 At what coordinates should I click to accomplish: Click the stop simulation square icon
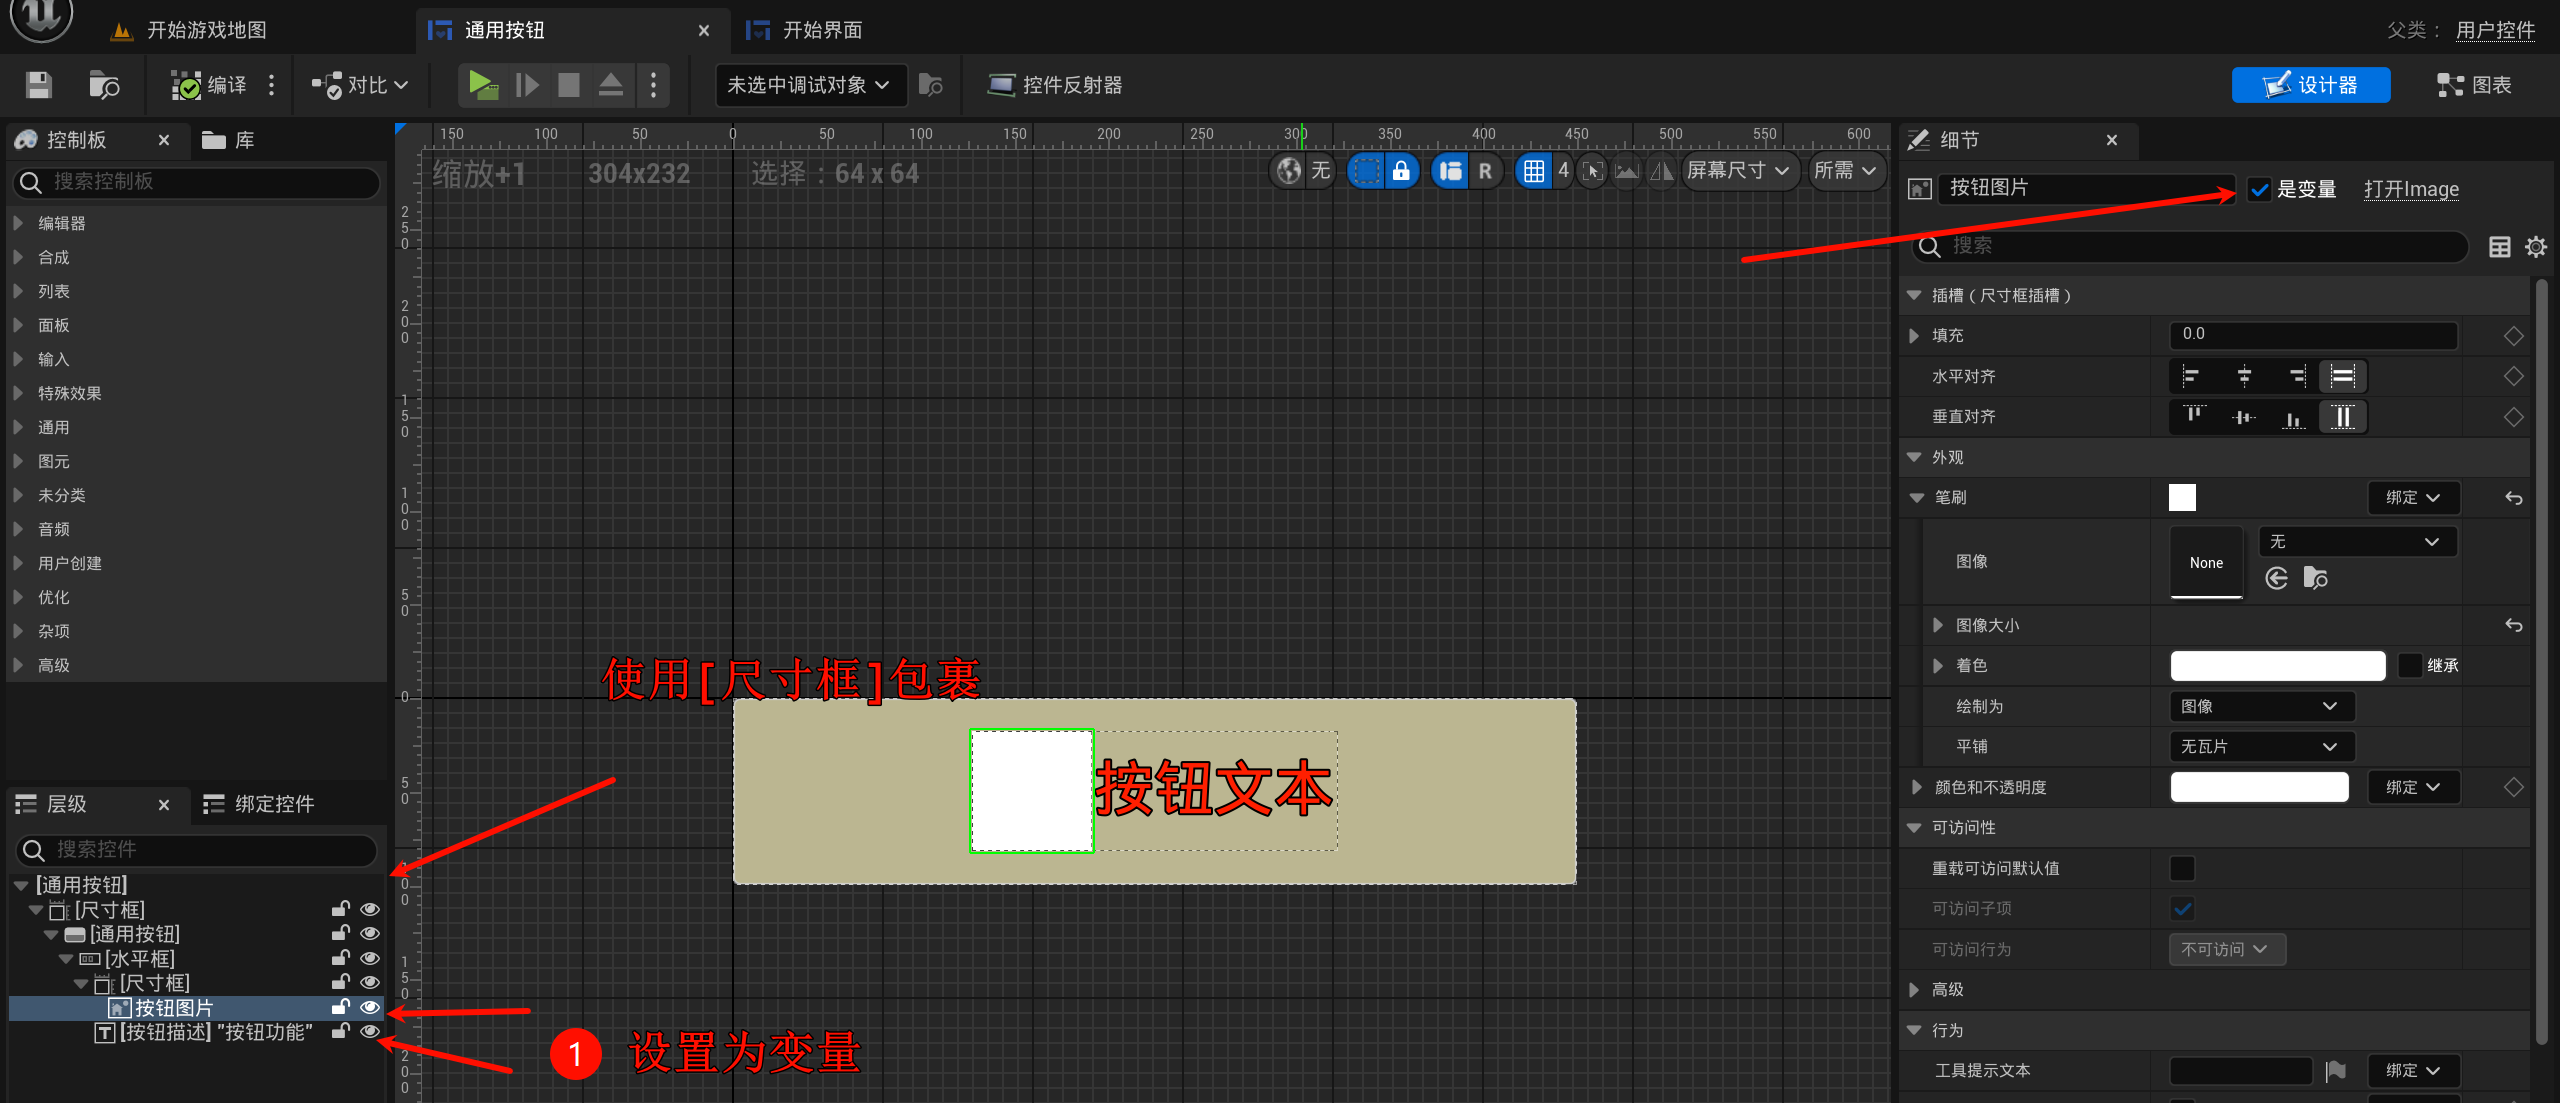(x=568, y=85)
